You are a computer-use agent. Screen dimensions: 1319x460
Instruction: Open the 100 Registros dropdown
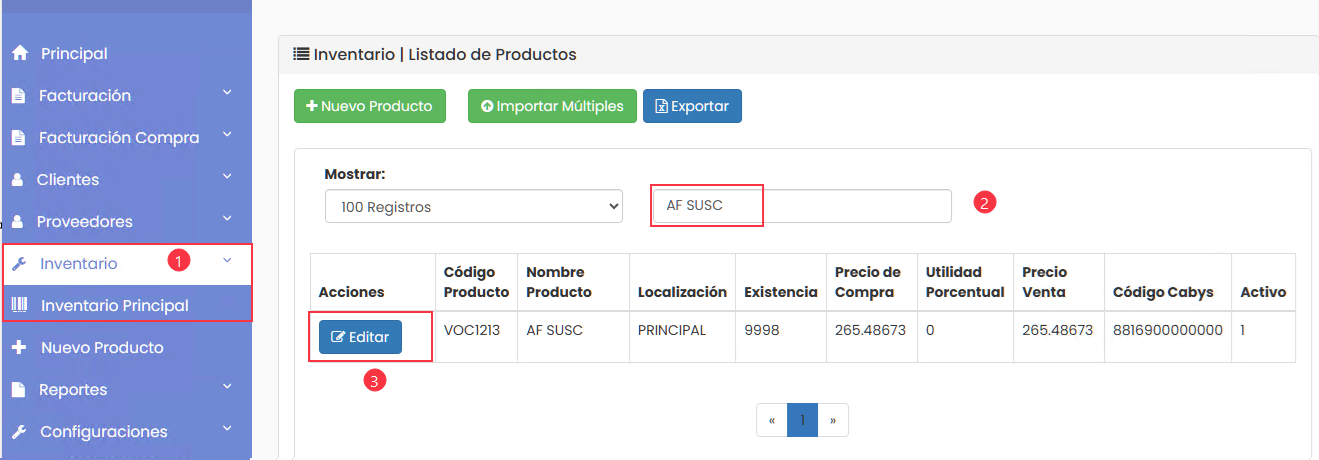coord(473,207)
